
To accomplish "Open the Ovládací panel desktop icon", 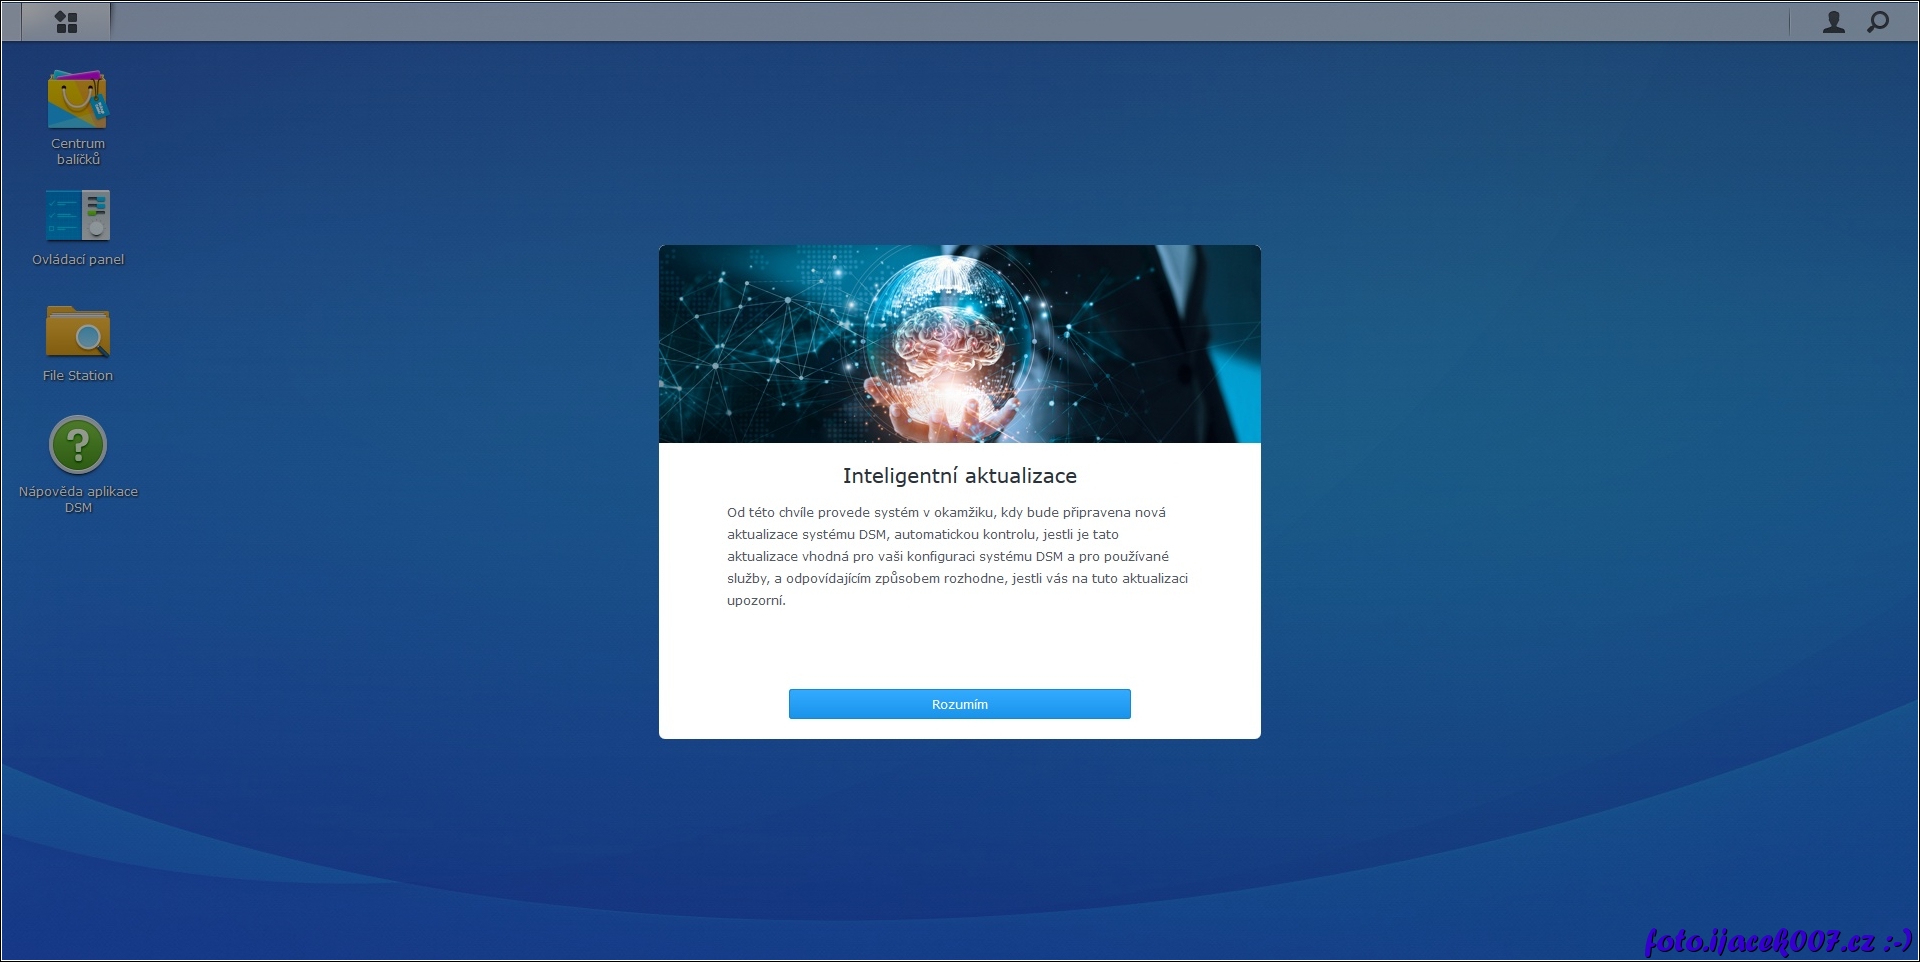I will (77, 215).
